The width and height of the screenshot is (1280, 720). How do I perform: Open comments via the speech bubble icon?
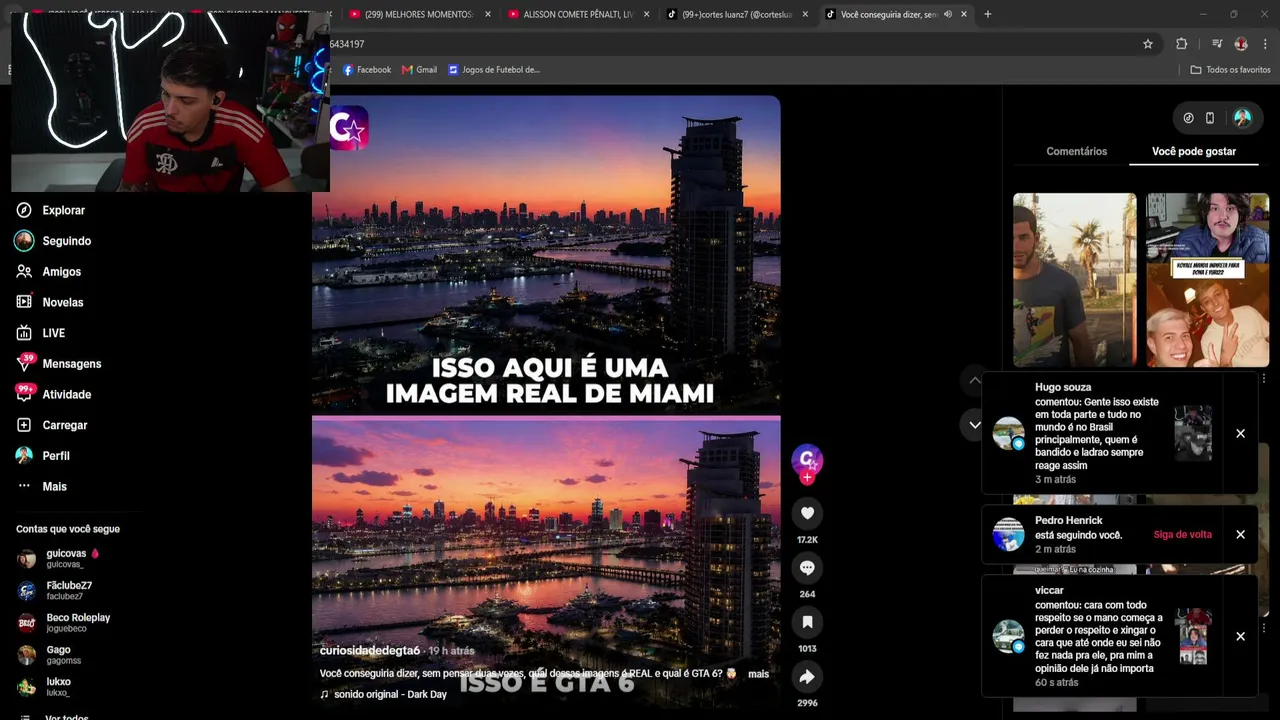pos(807,568)
